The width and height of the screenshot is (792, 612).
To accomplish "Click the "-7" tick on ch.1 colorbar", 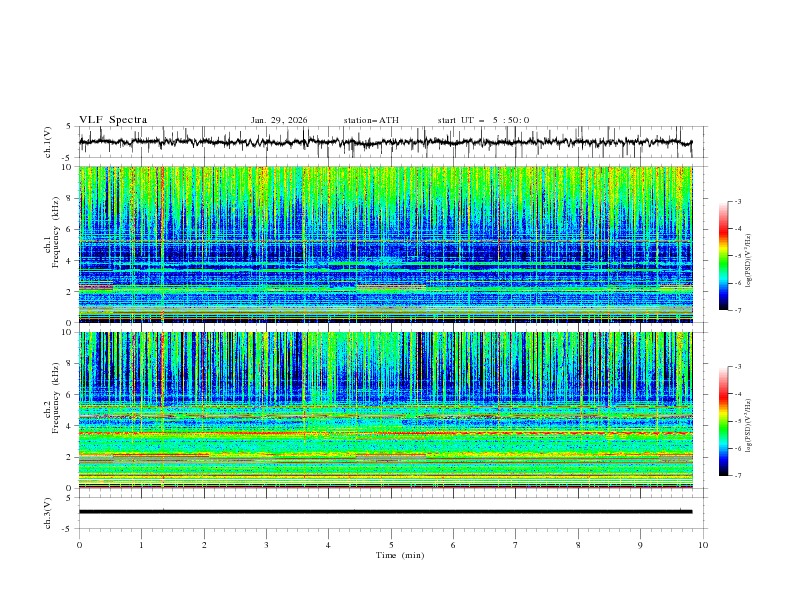I will (737, 310).
